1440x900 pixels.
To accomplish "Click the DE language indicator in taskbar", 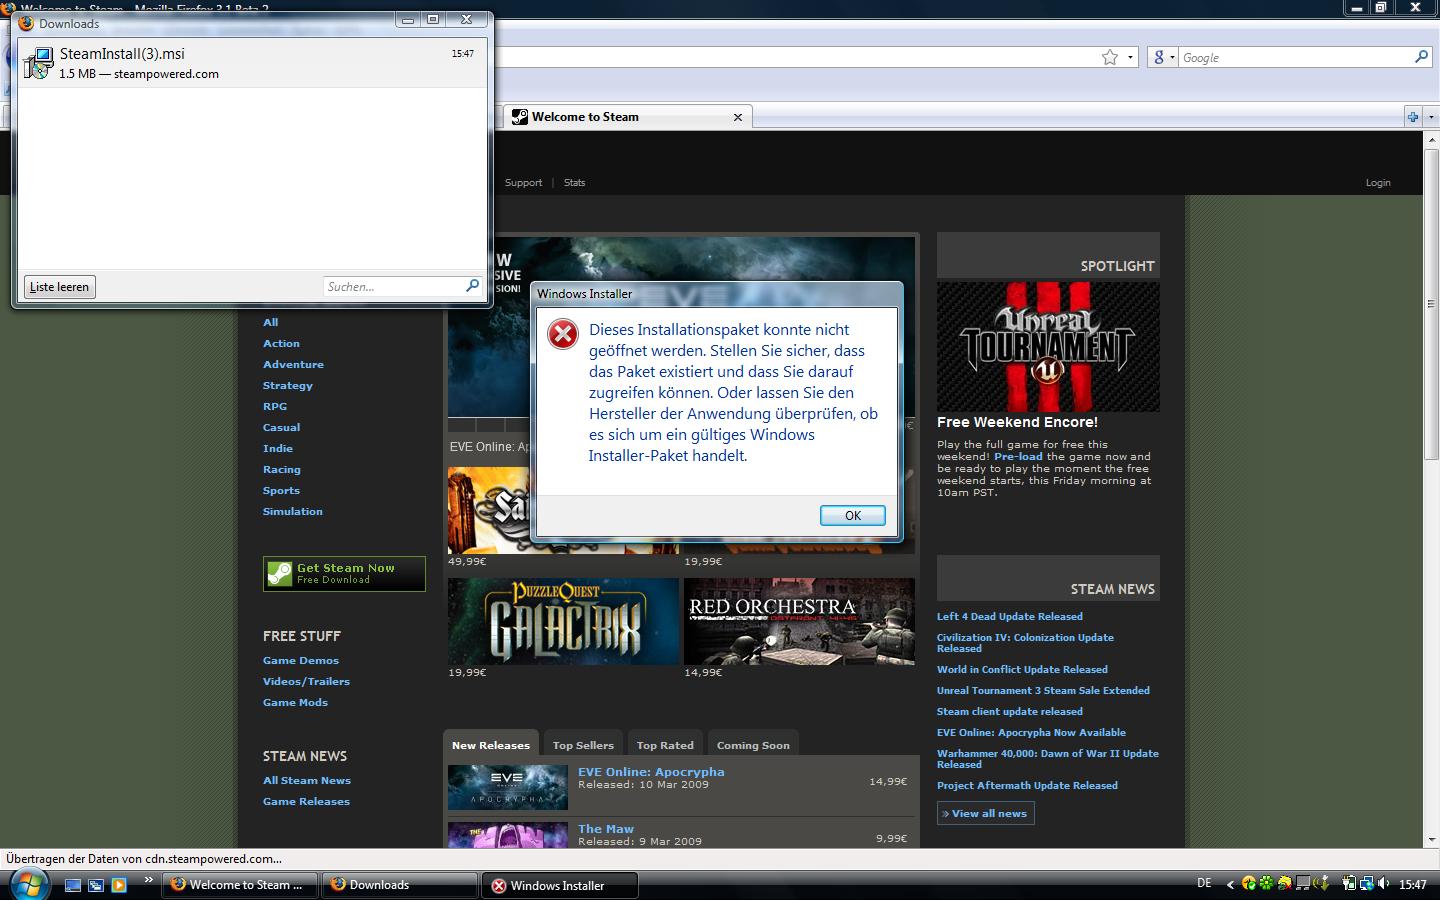I will tap(1204, 883).
